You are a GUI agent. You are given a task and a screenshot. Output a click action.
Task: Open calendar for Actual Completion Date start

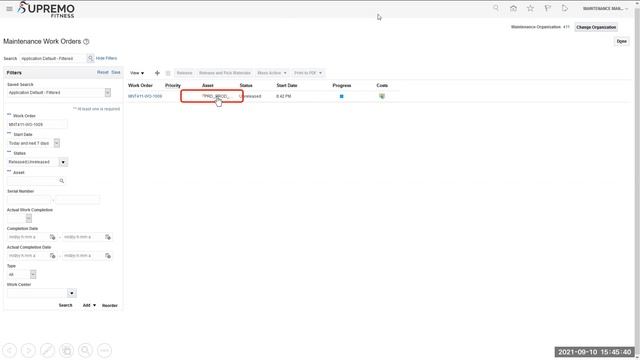click(52, 256)
